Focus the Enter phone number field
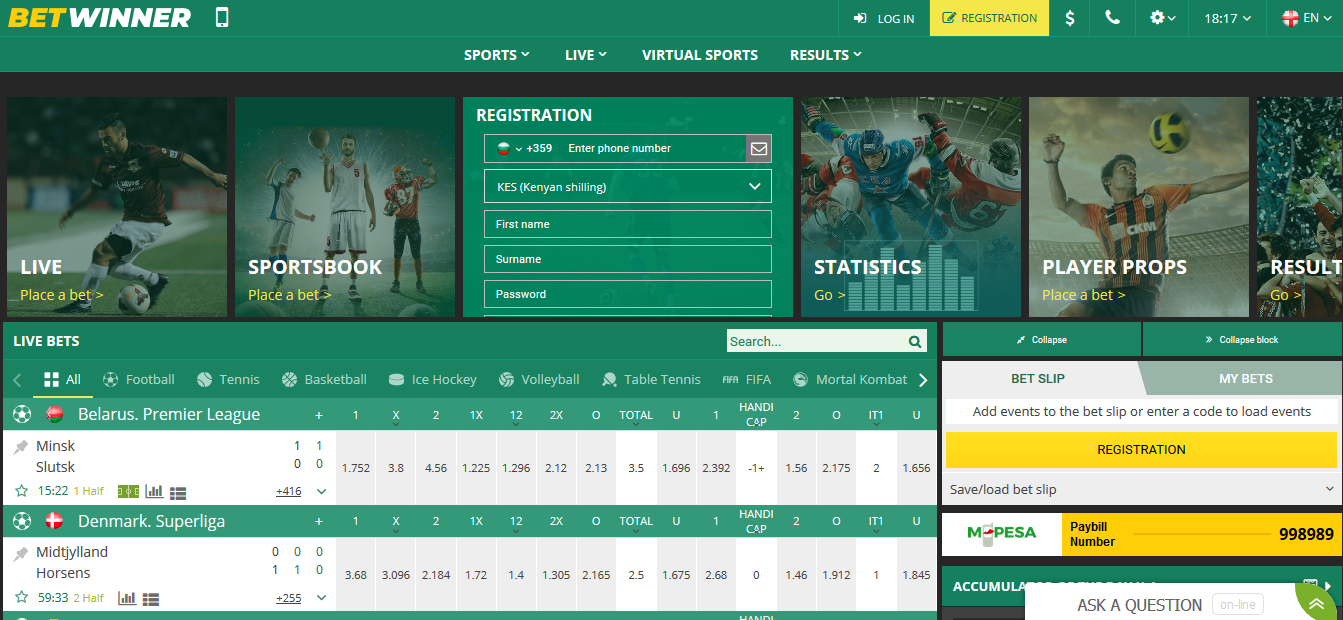 pos(654,148)
